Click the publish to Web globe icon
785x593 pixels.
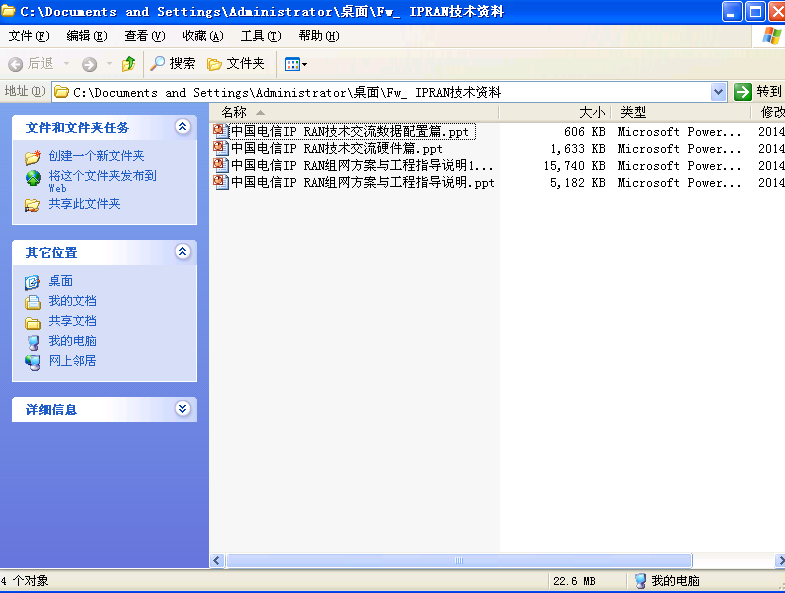[x=33, y=178]
